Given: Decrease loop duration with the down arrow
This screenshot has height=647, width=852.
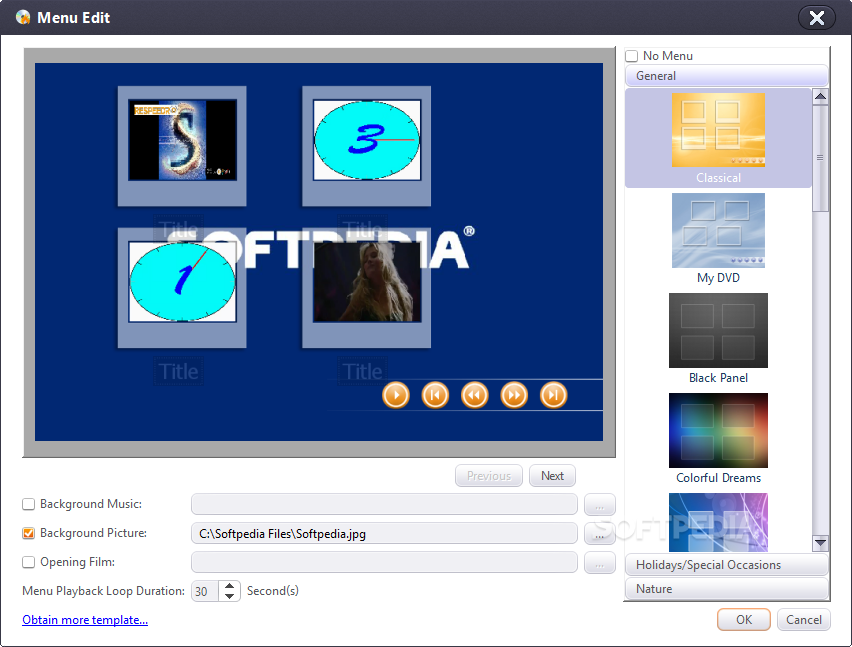Looking at the screenshot, I should [229, 596].
